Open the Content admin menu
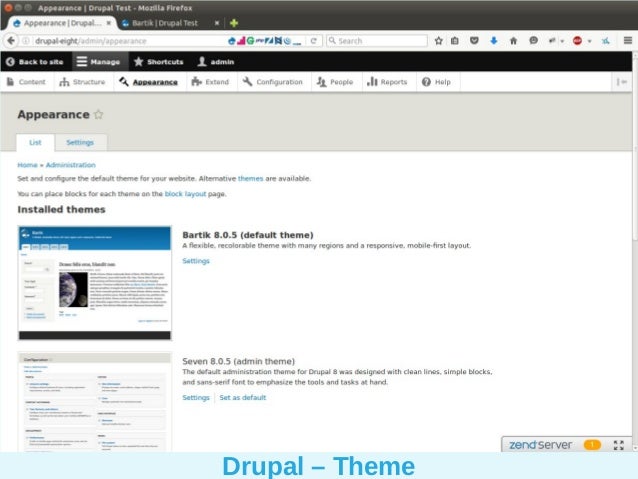This screenshot has width=638, height=479. 26,82
